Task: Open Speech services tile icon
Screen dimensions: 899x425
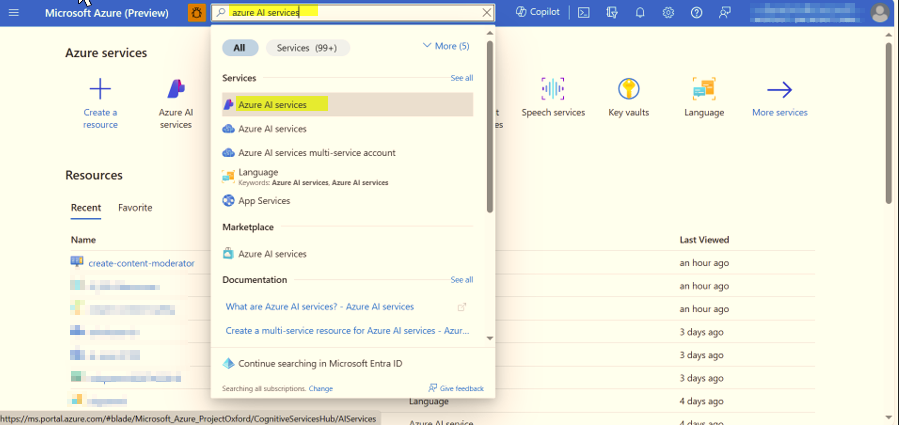Action: (553, 89)
